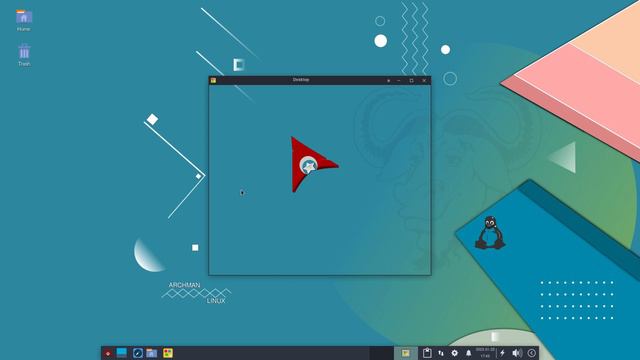Click the circular arrow icon at tray end
Image resolution: width=640 pixels, height=360 pixels.
click(531, 353)
